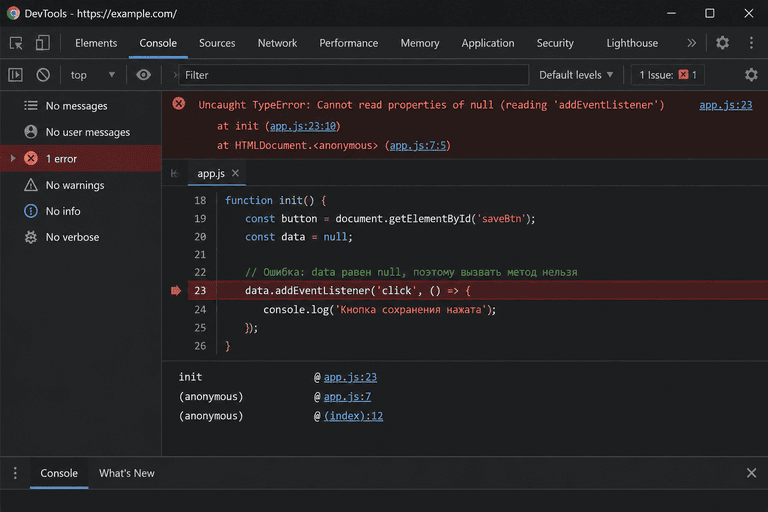Open the app.js:7:5 stack link
This screenshot has width=768, height=512.
click(x=418, y=146)
